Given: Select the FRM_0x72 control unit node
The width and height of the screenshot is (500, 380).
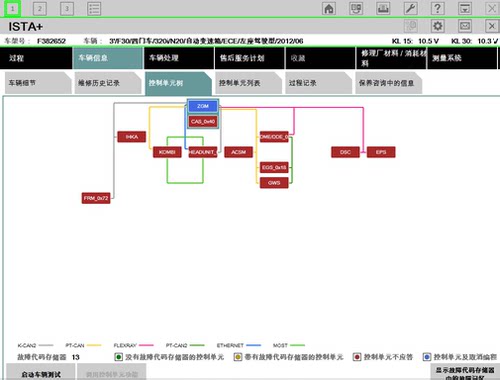Looking at the screenshot, I should click(96, 198).
